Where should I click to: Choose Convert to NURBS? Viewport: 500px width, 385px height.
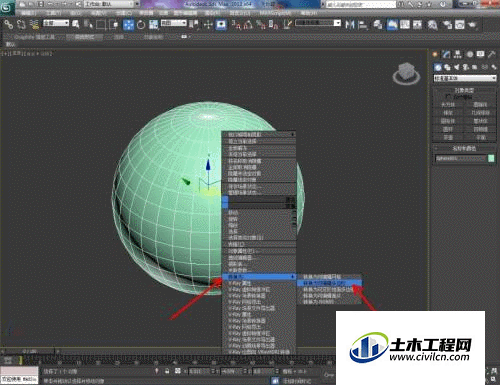(x=329, y=302)
